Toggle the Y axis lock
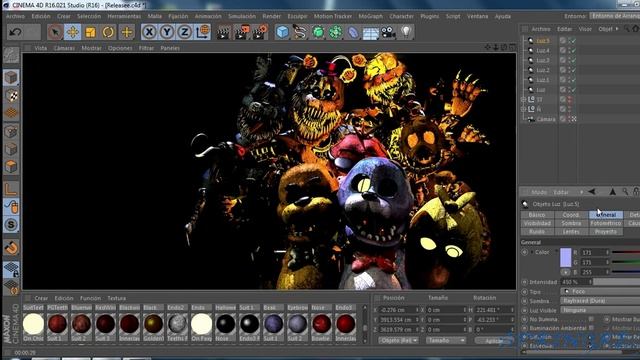This screenshot has height=360, width=640. (x=167, y=32)
